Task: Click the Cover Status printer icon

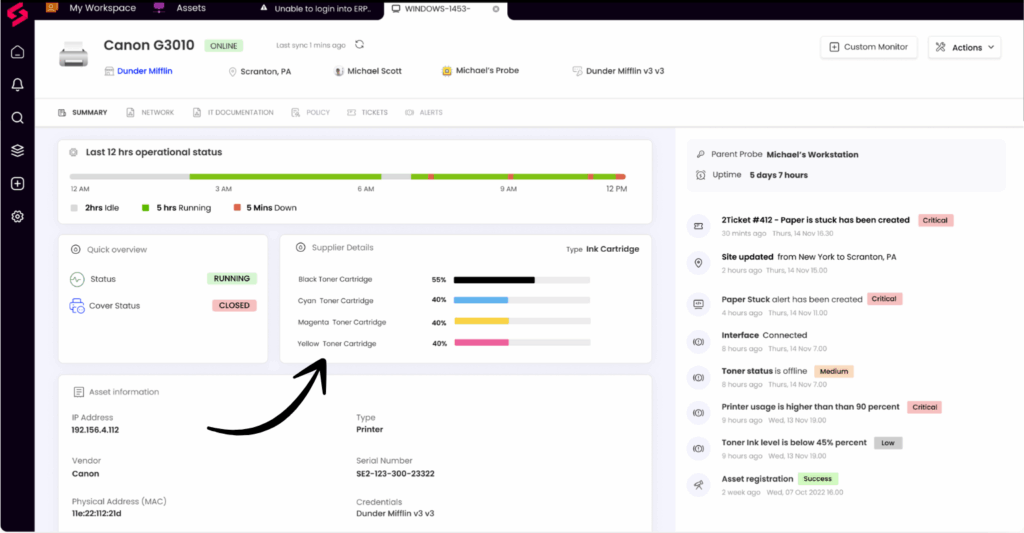Action: pyautogui.click(x=77, y=306)
